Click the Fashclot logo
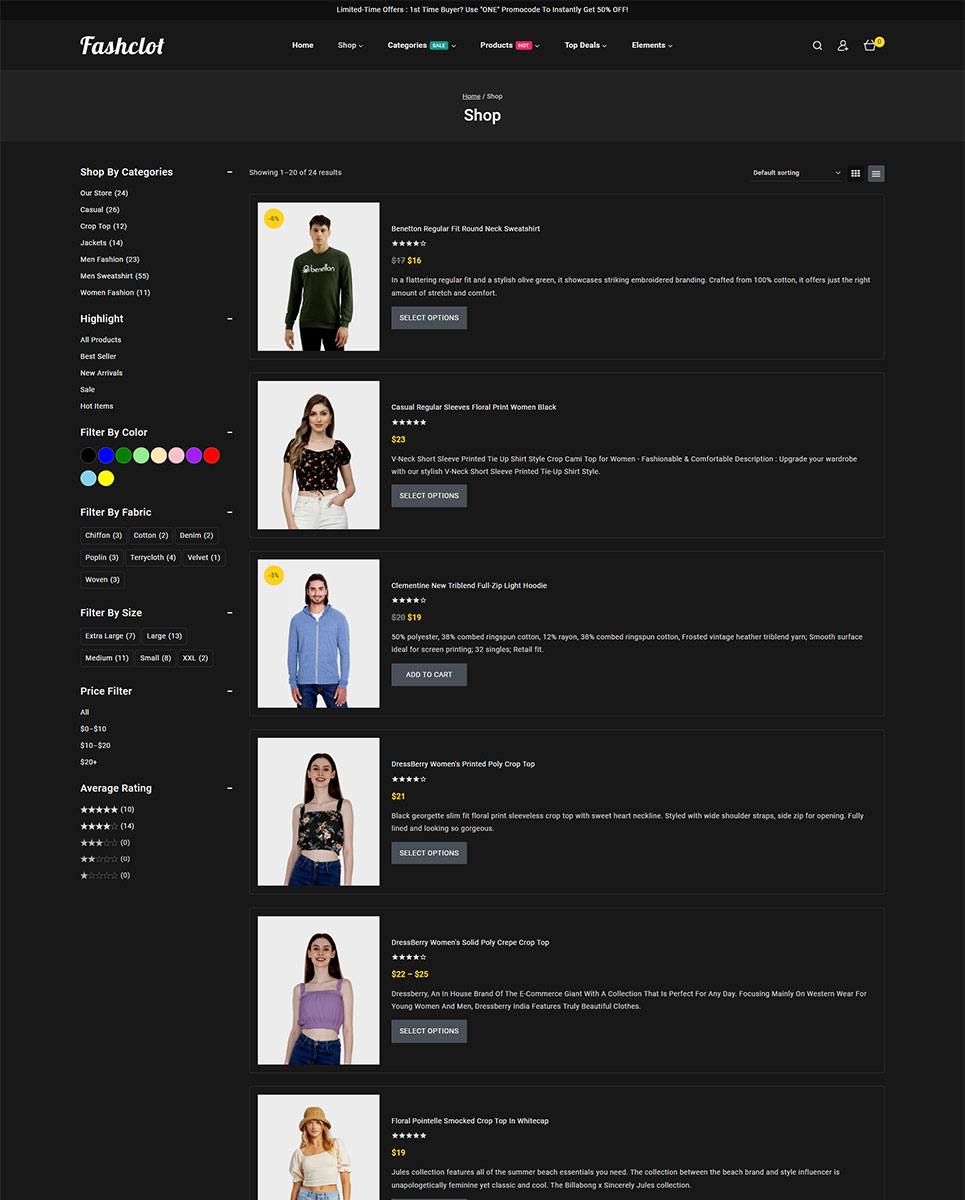This screenshot has height=1200, width=965. [122, 45]
